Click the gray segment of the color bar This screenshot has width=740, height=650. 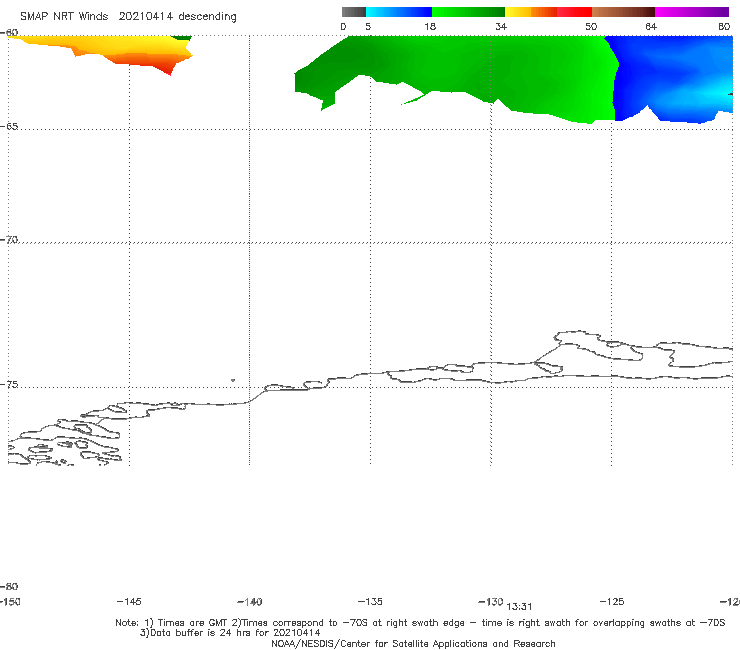click(x=353, y=12)
